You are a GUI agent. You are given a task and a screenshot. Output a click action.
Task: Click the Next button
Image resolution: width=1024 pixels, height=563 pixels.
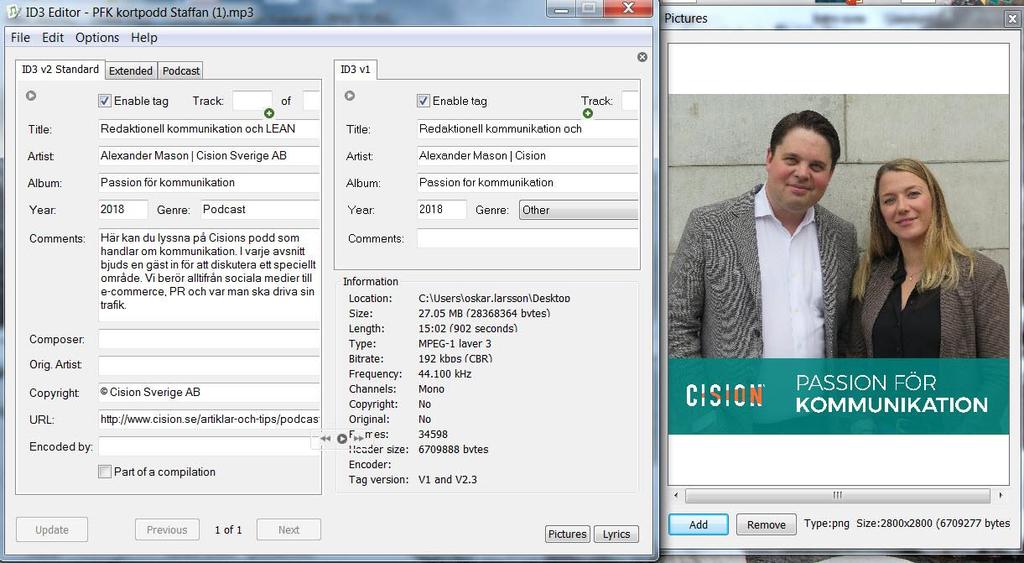point(289,530)
